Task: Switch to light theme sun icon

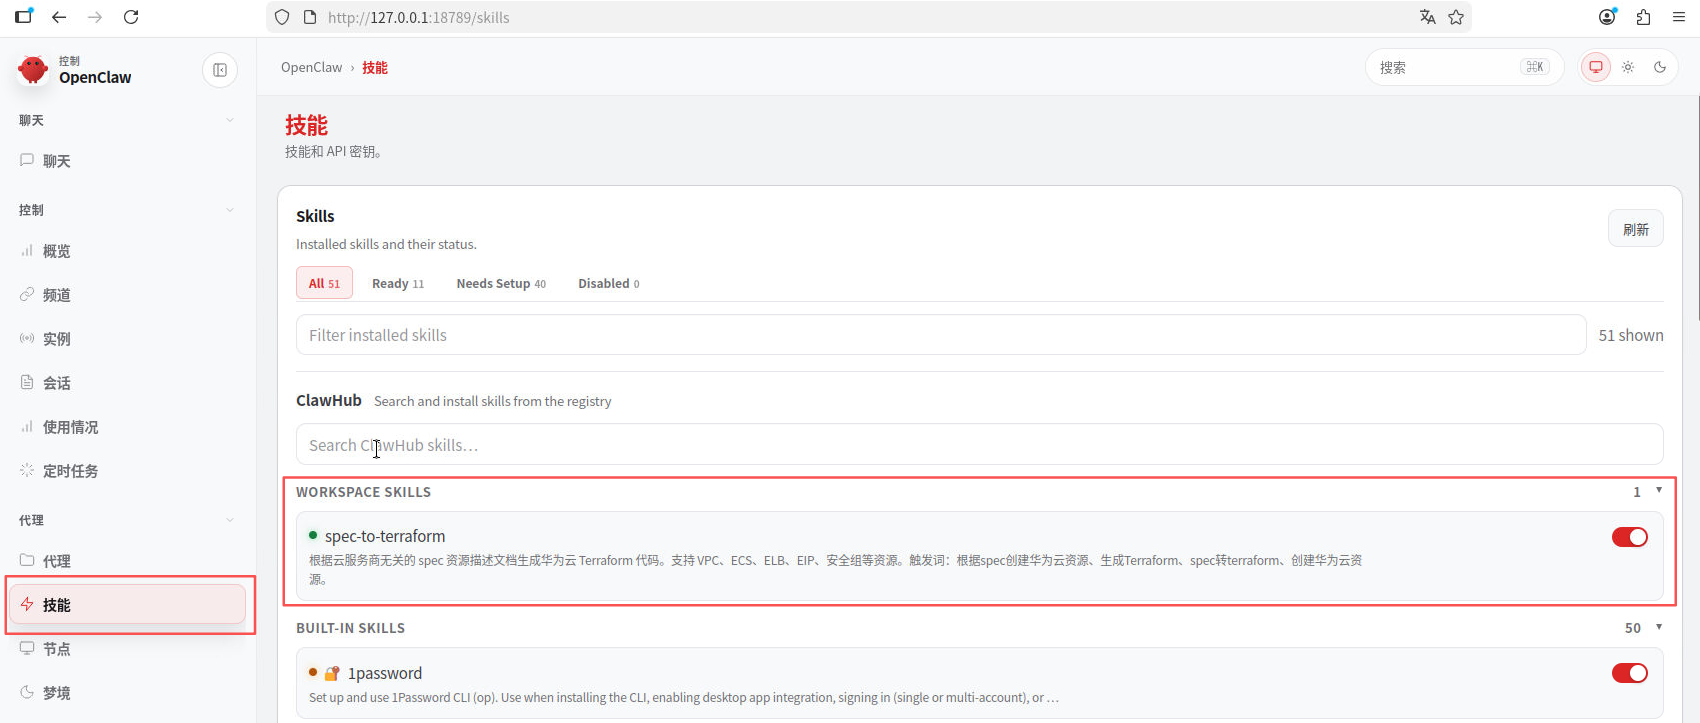Action: pyautogui.click(x=1628, y=67)
